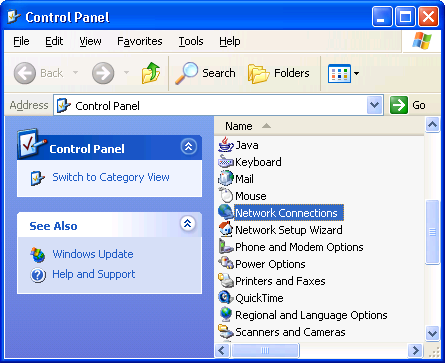The height and width of the screenshot is (363, 445).
Task: Click the Help and Support question icon
Action: [x=38, y=275]
